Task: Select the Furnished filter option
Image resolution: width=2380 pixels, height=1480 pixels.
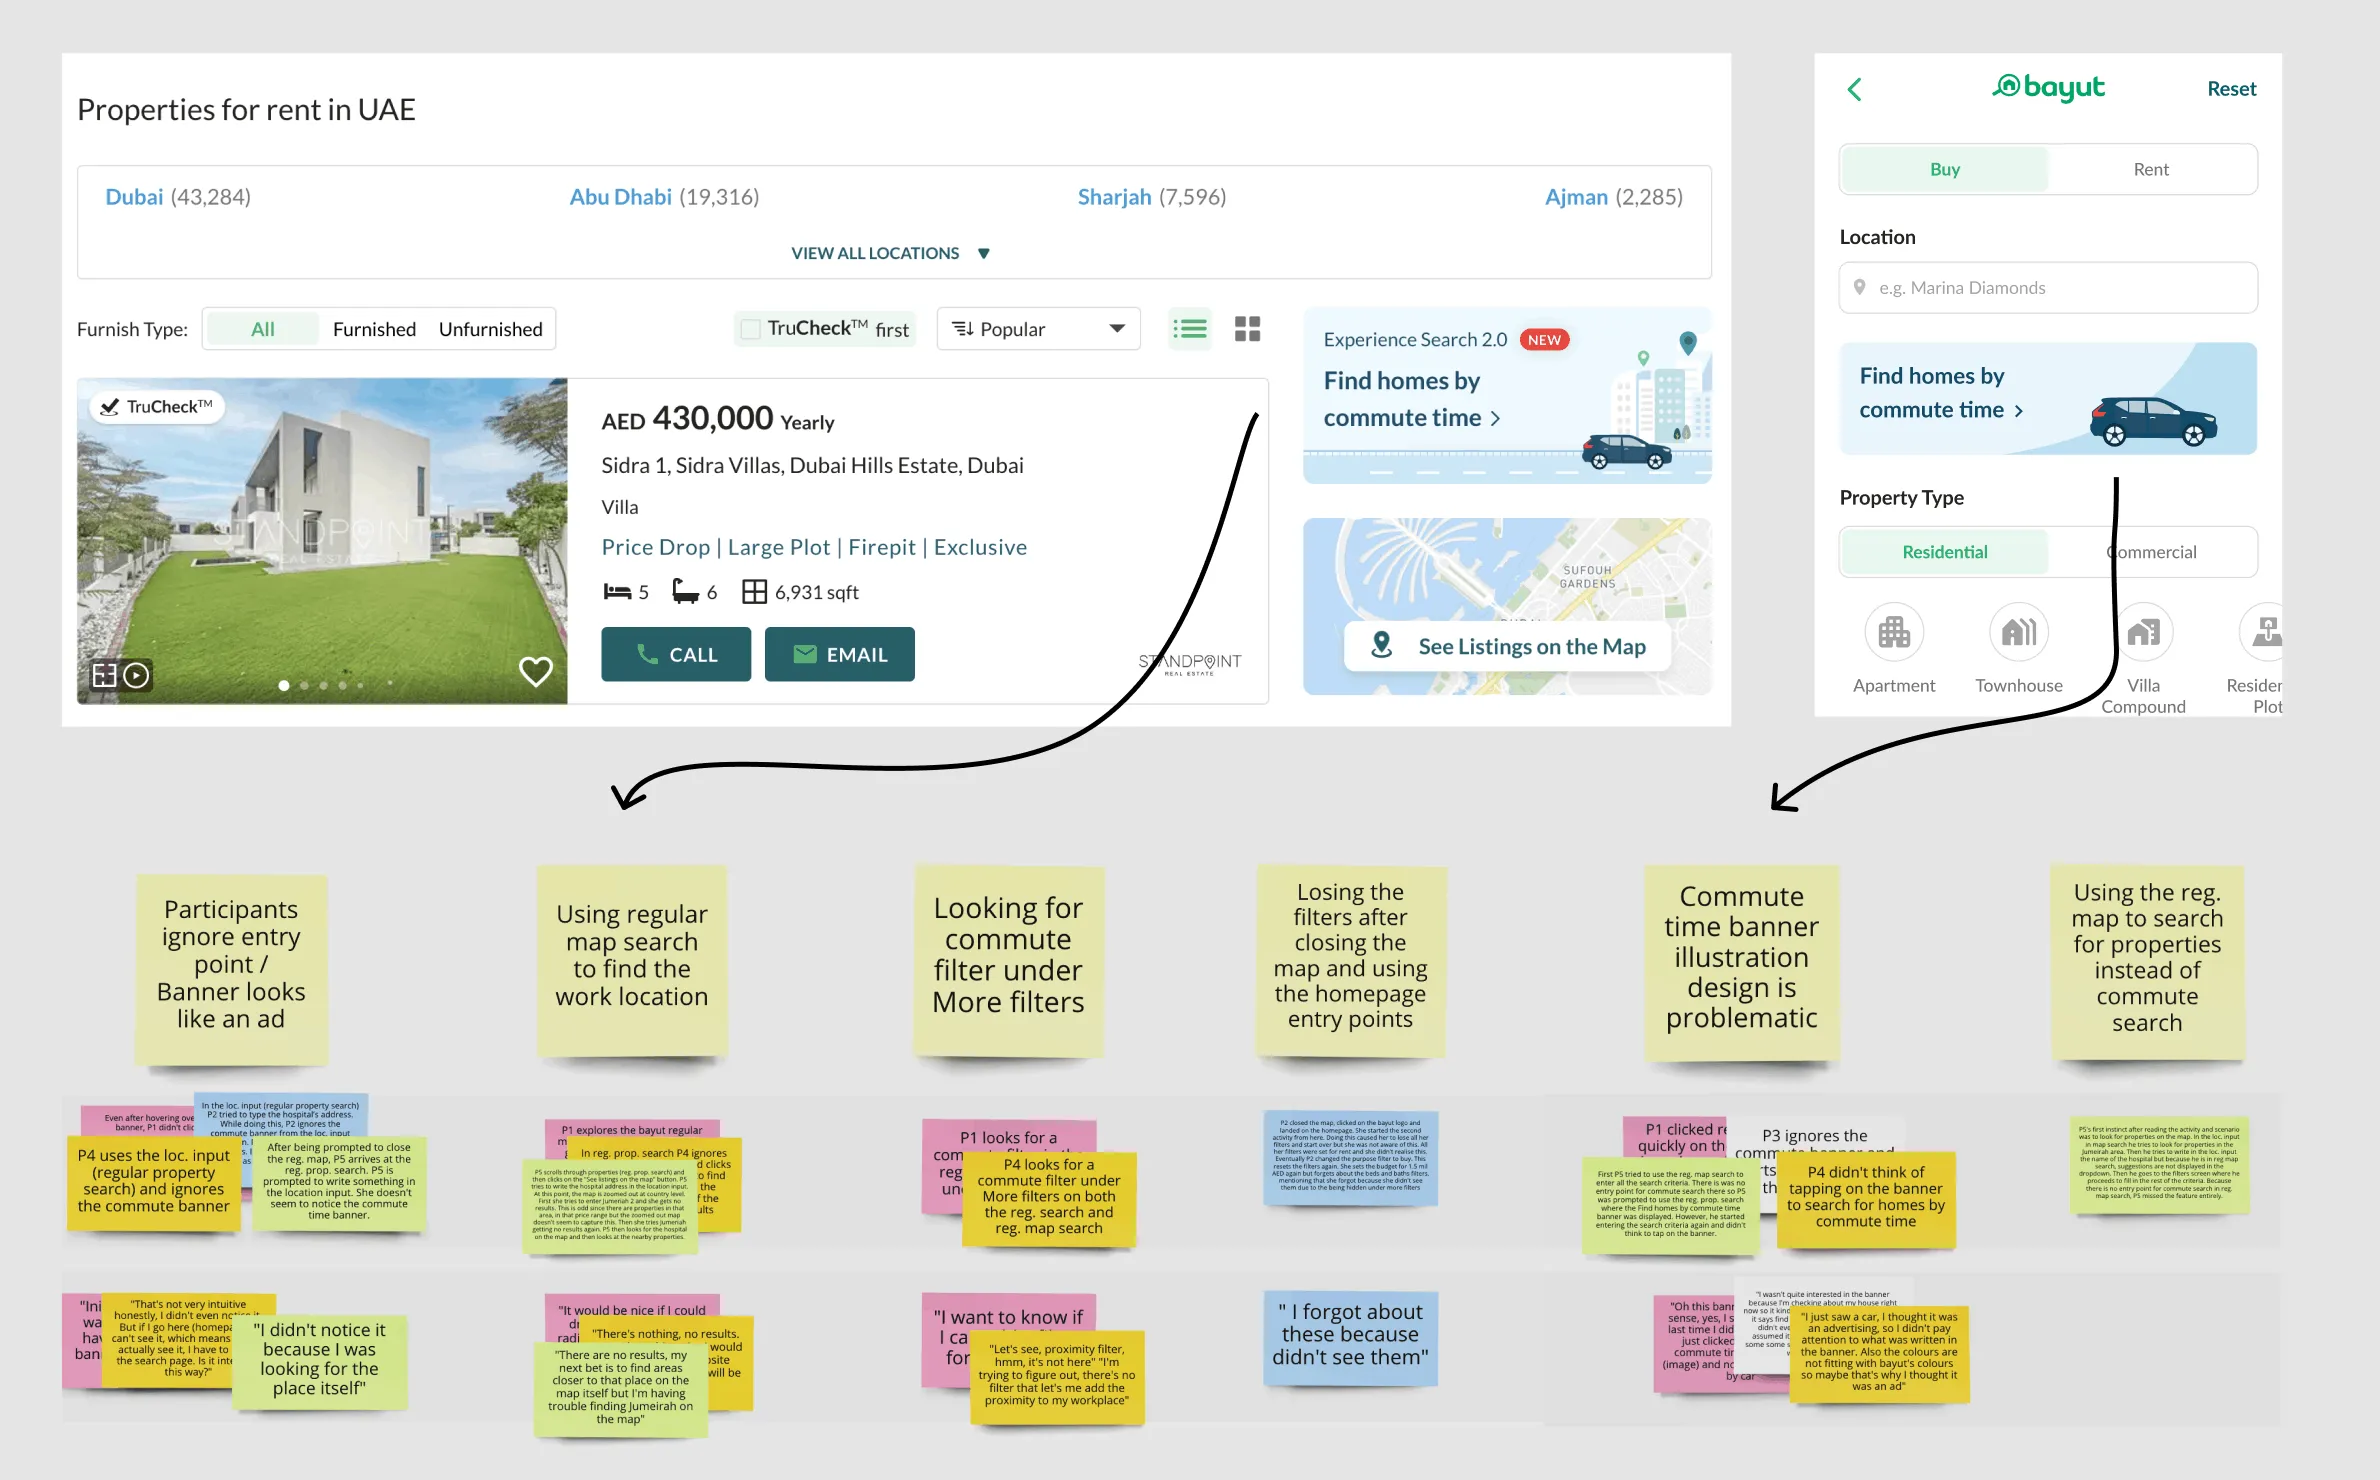Action: [x=374, y=329]
